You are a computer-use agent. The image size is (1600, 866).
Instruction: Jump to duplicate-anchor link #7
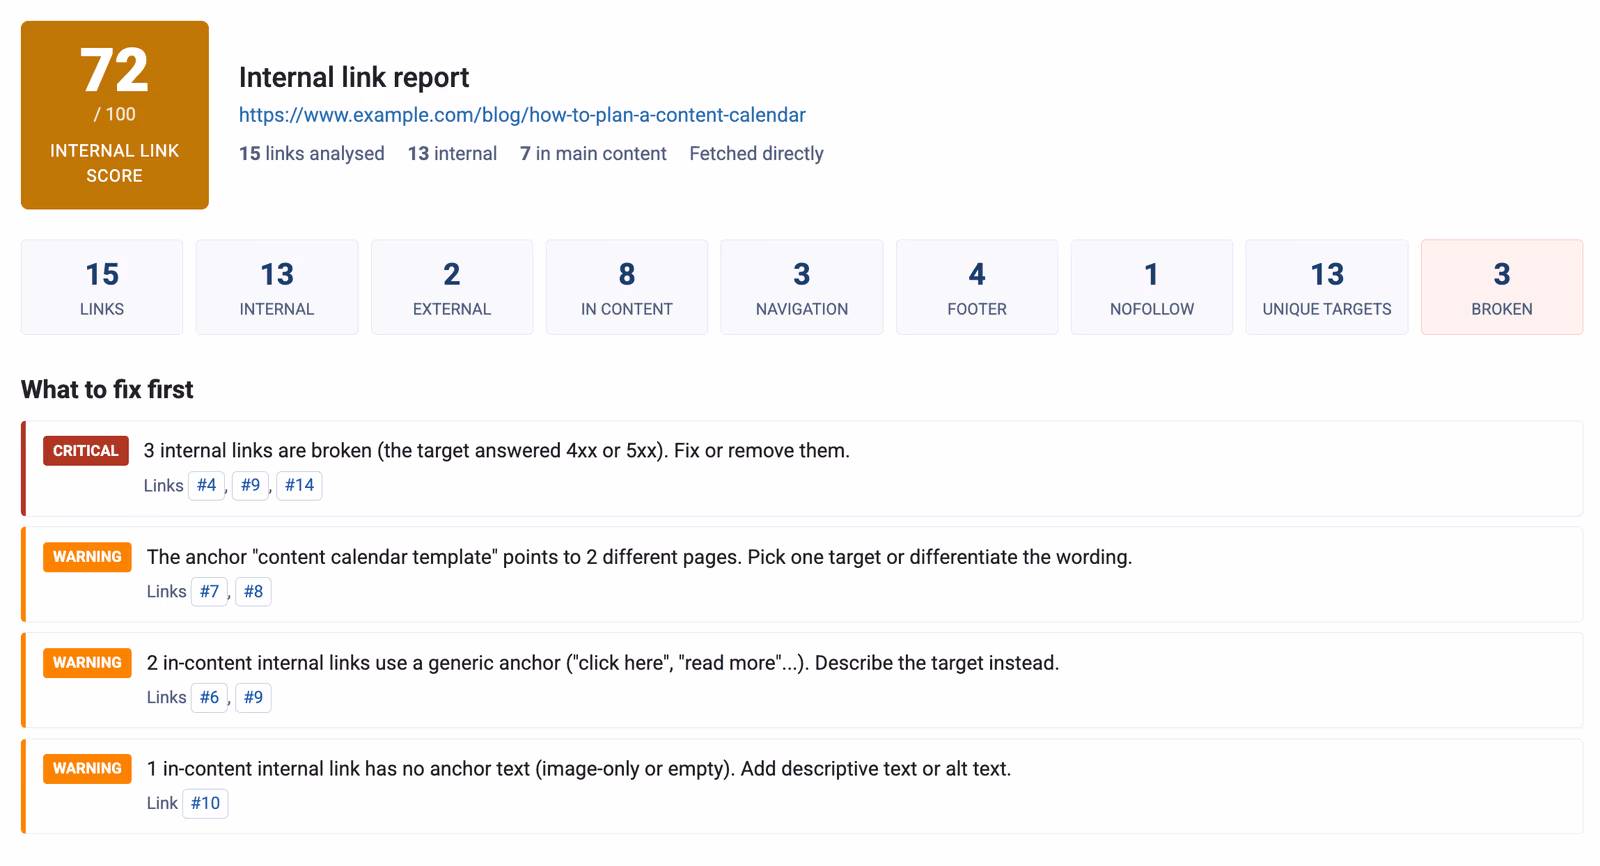click(x=210, y=591)
